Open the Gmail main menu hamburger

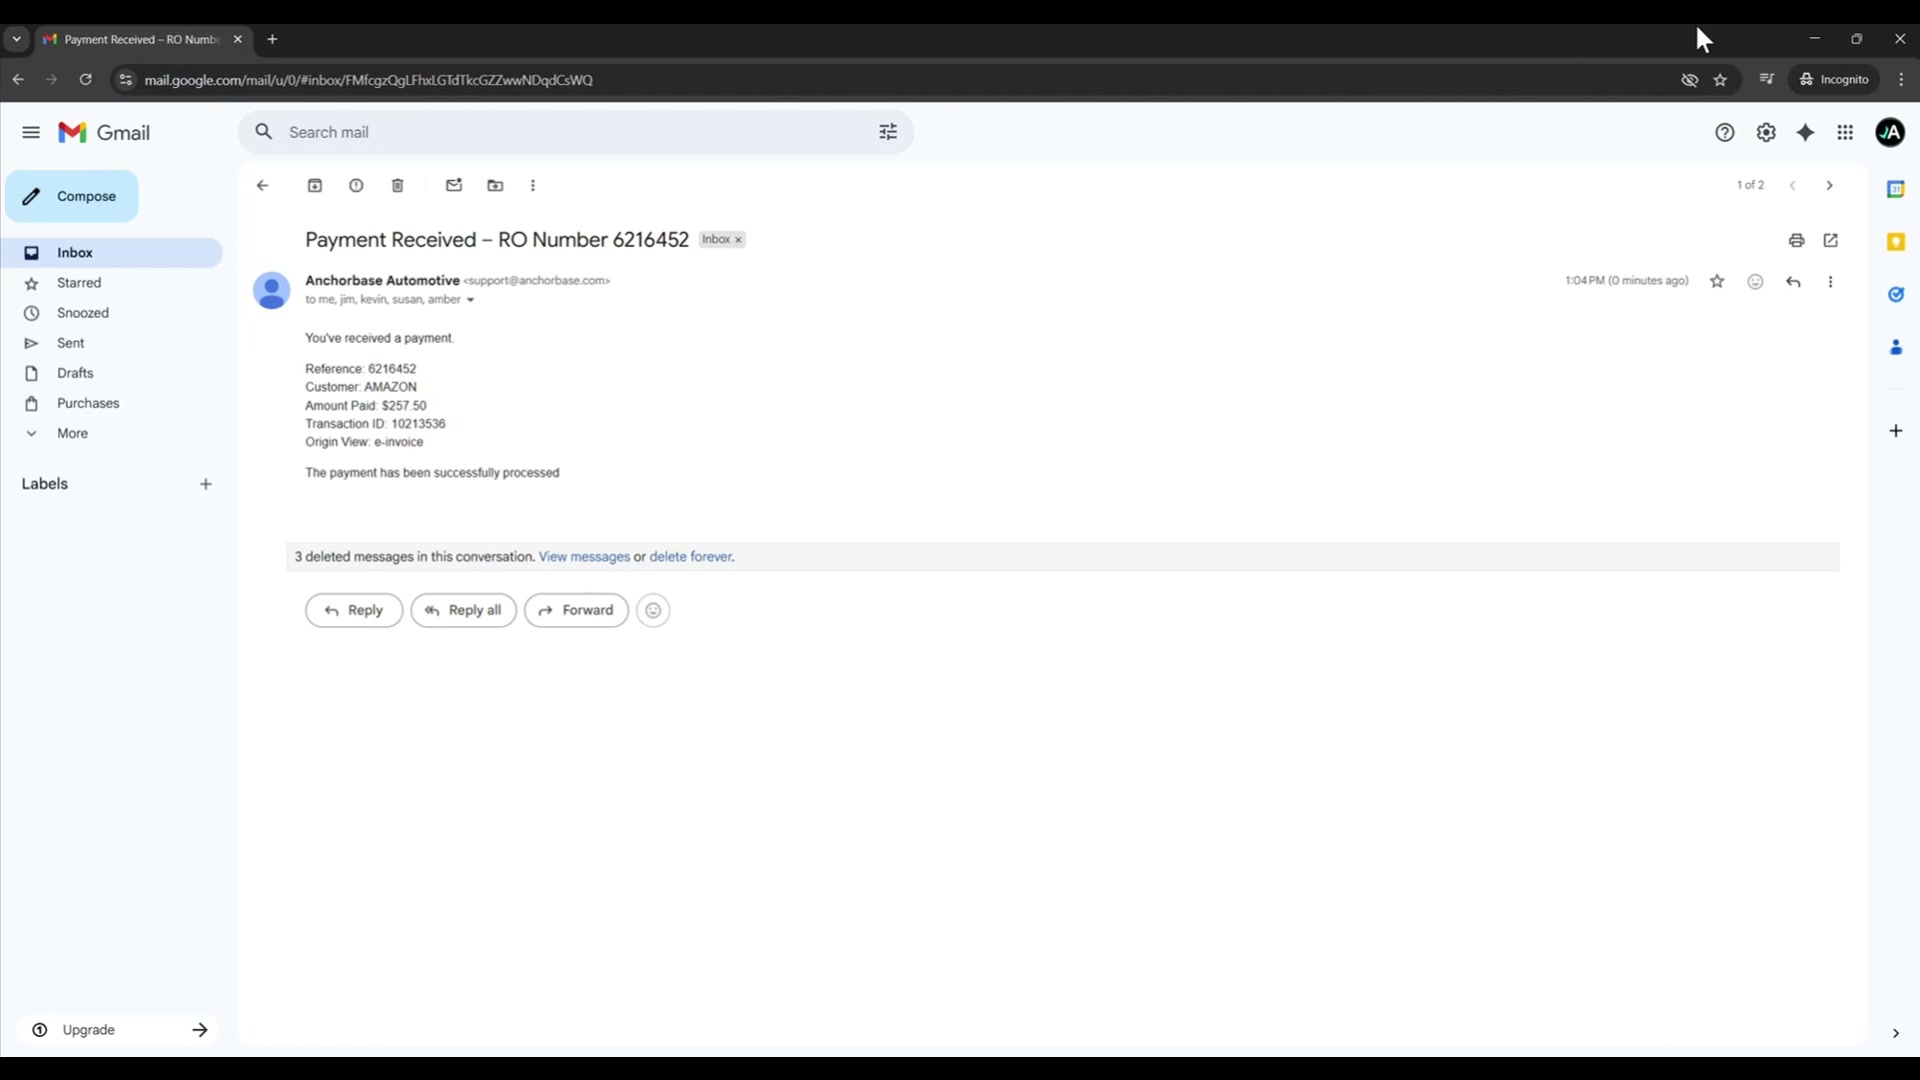[31, 132]
